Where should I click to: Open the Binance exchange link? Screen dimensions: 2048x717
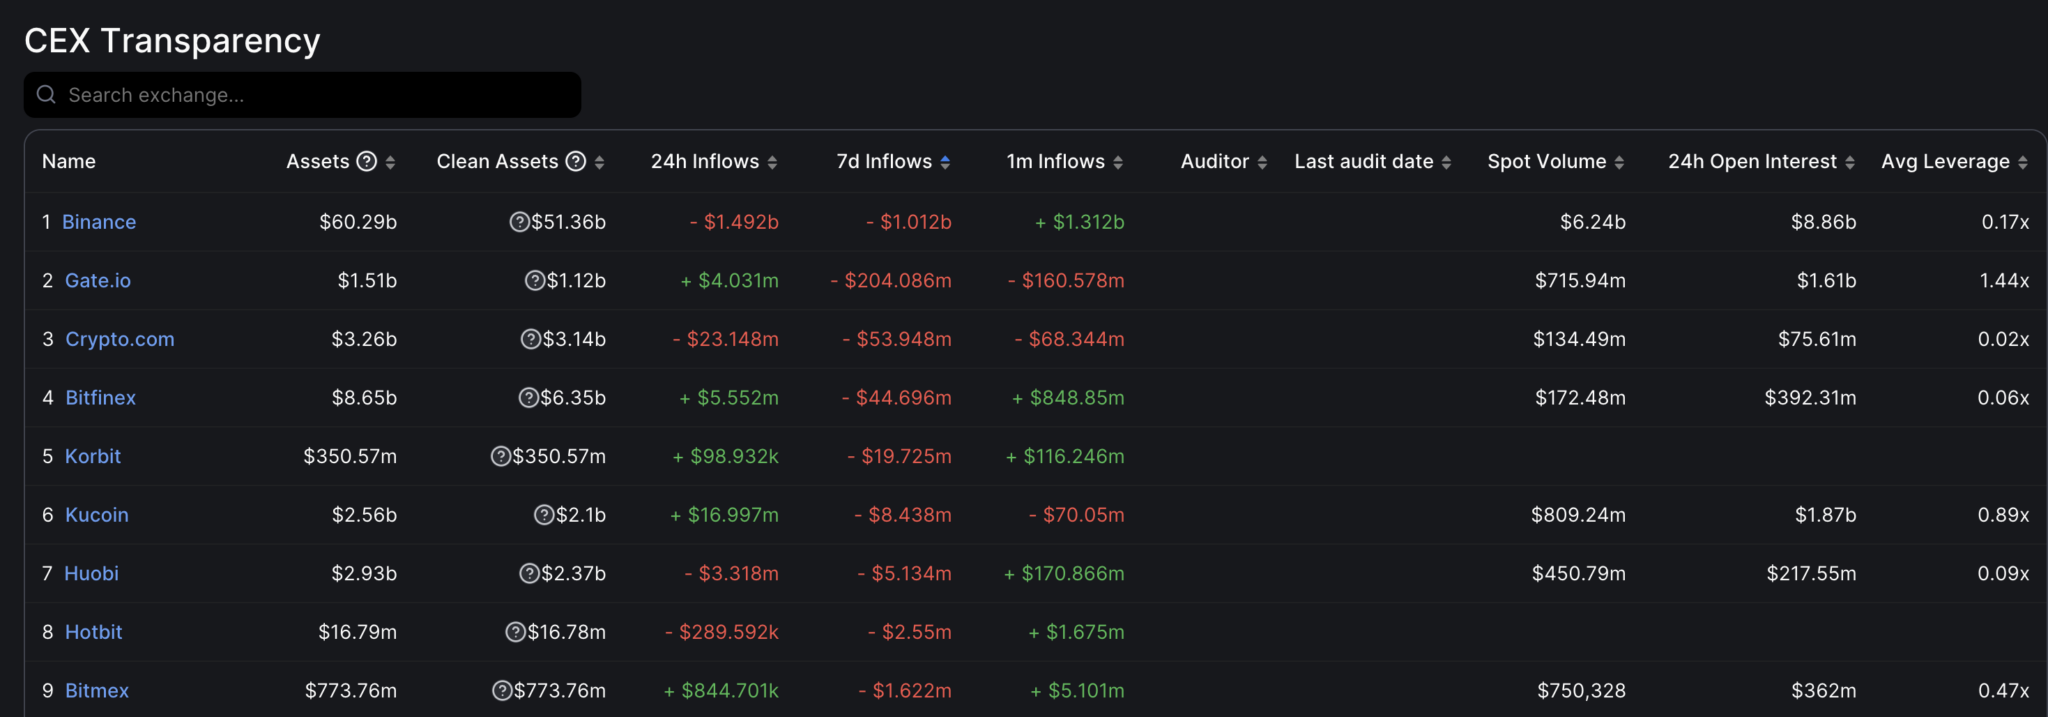[x=99, y=222]
